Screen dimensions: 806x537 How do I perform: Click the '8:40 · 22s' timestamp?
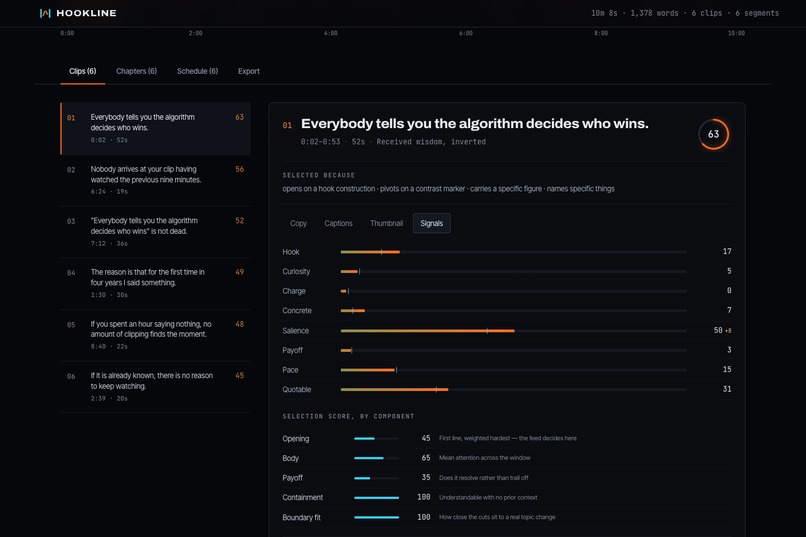(109, 346)
